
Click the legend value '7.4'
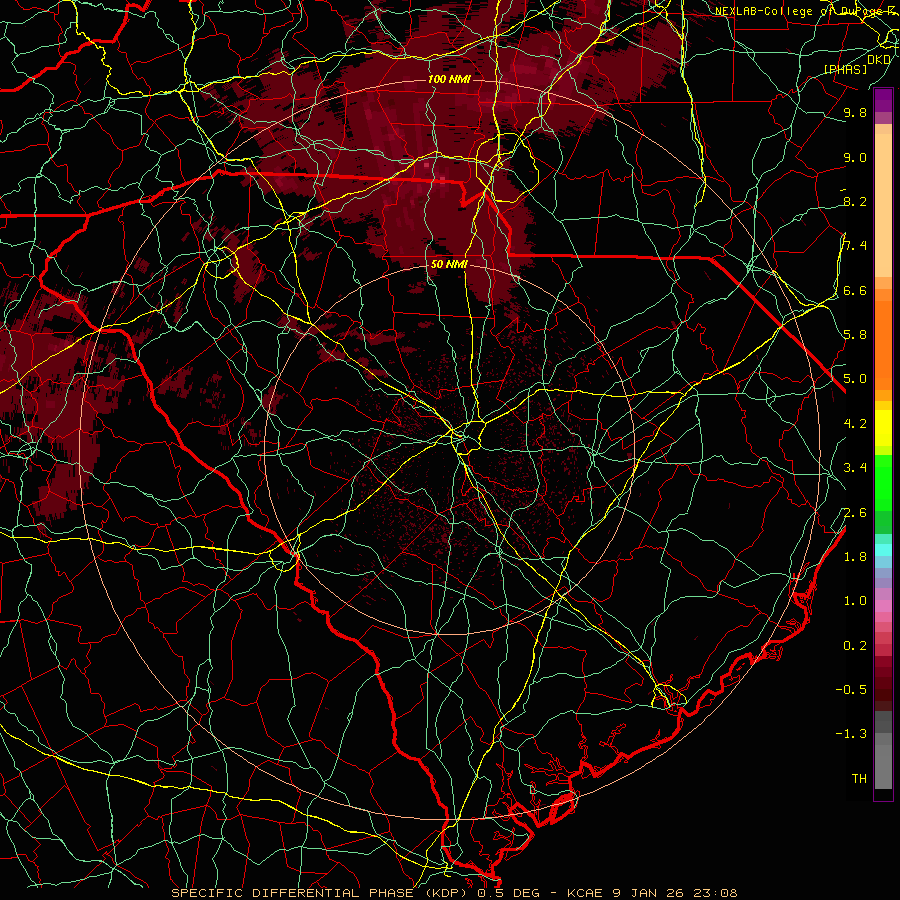(x=855, y=246)
